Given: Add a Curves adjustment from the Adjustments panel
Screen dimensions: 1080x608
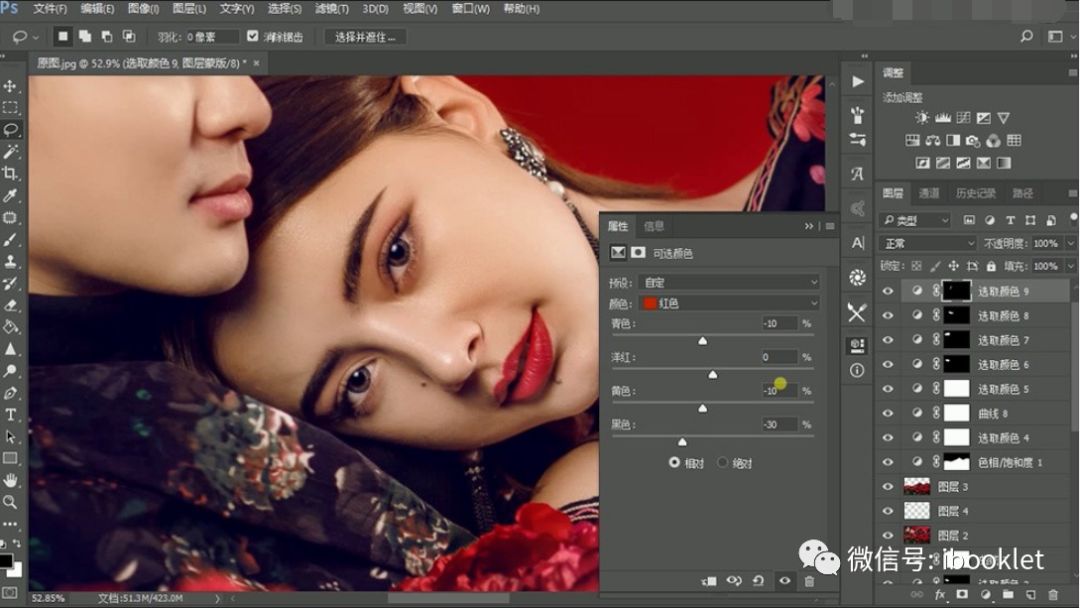Looking at the screenshot, I should click(964, 118).
